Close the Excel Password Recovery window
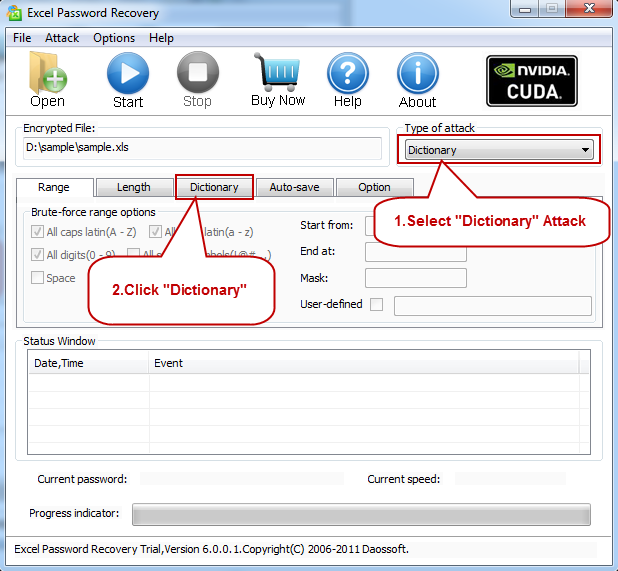Image resolution: width=618 pixels, height=571 pixels. 589,9
